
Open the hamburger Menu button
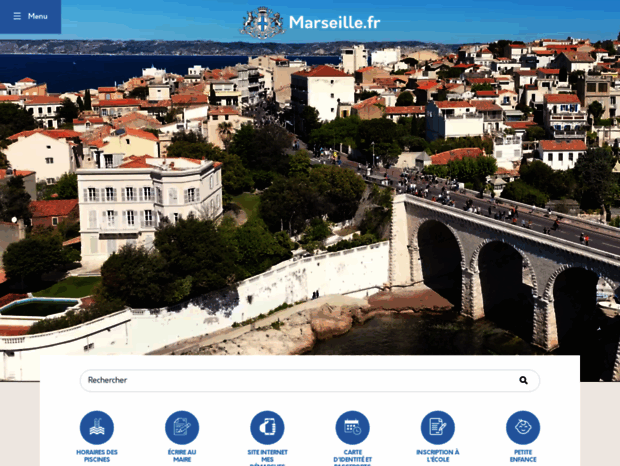pyautogui.click(x=30, y=17)
